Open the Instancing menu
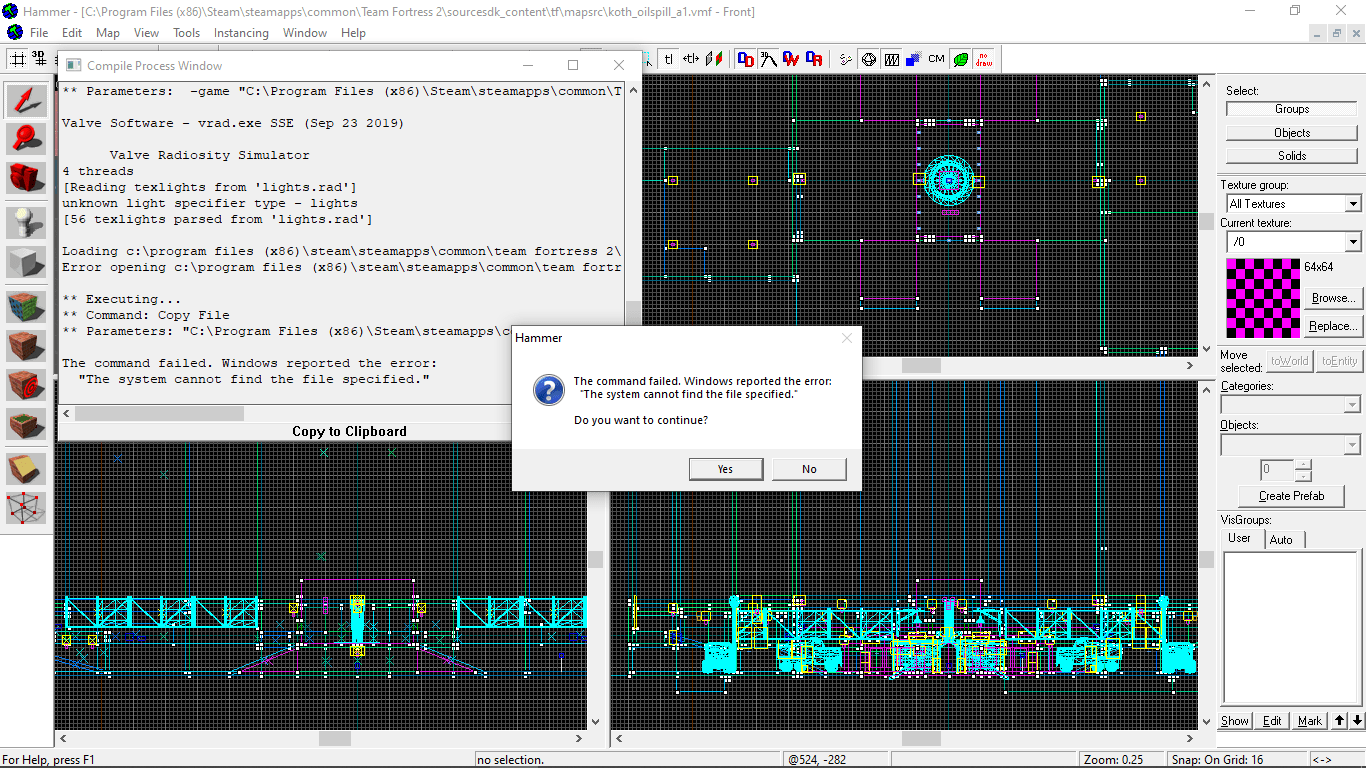 [x=241, y=33]
